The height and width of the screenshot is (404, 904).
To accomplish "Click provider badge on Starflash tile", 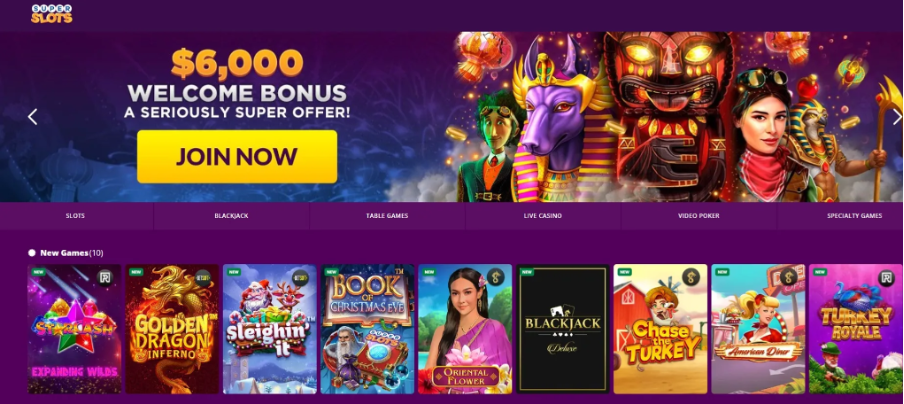I will (105, 277).
